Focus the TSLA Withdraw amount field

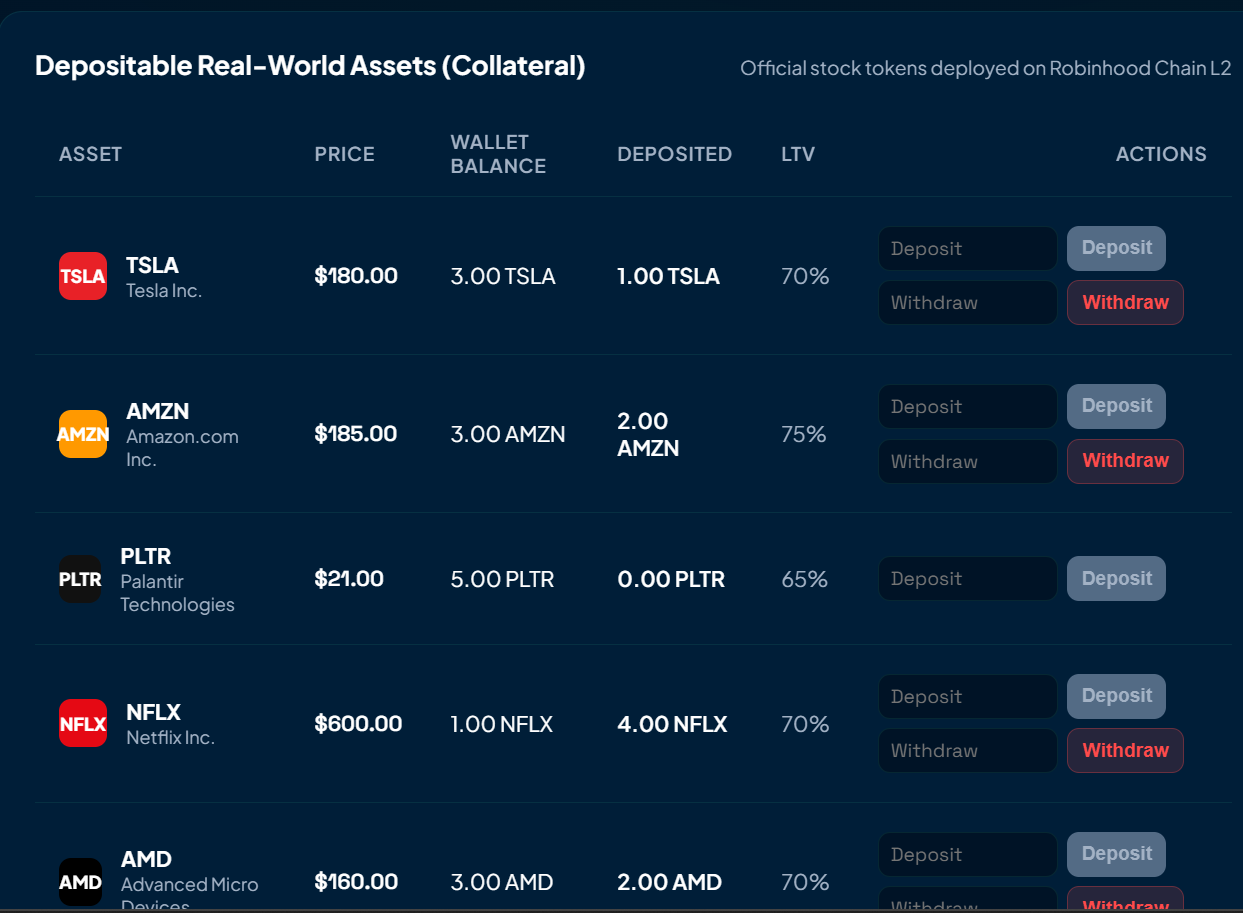click(968, 303)
